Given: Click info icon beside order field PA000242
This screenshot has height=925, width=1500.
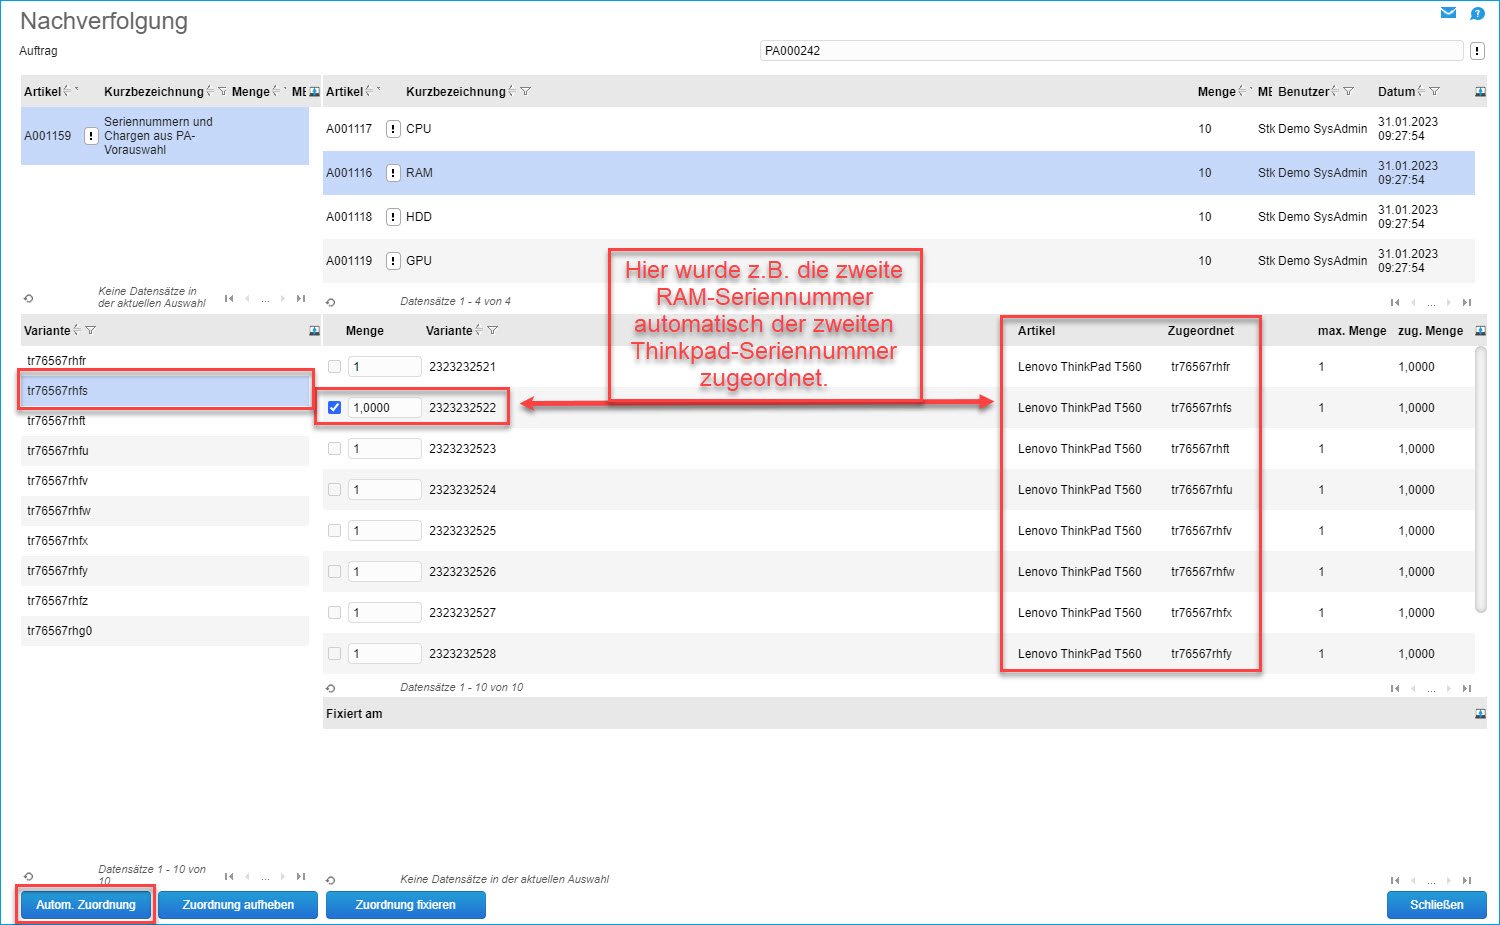Looking at the screenshot, I should (1477, 51).
